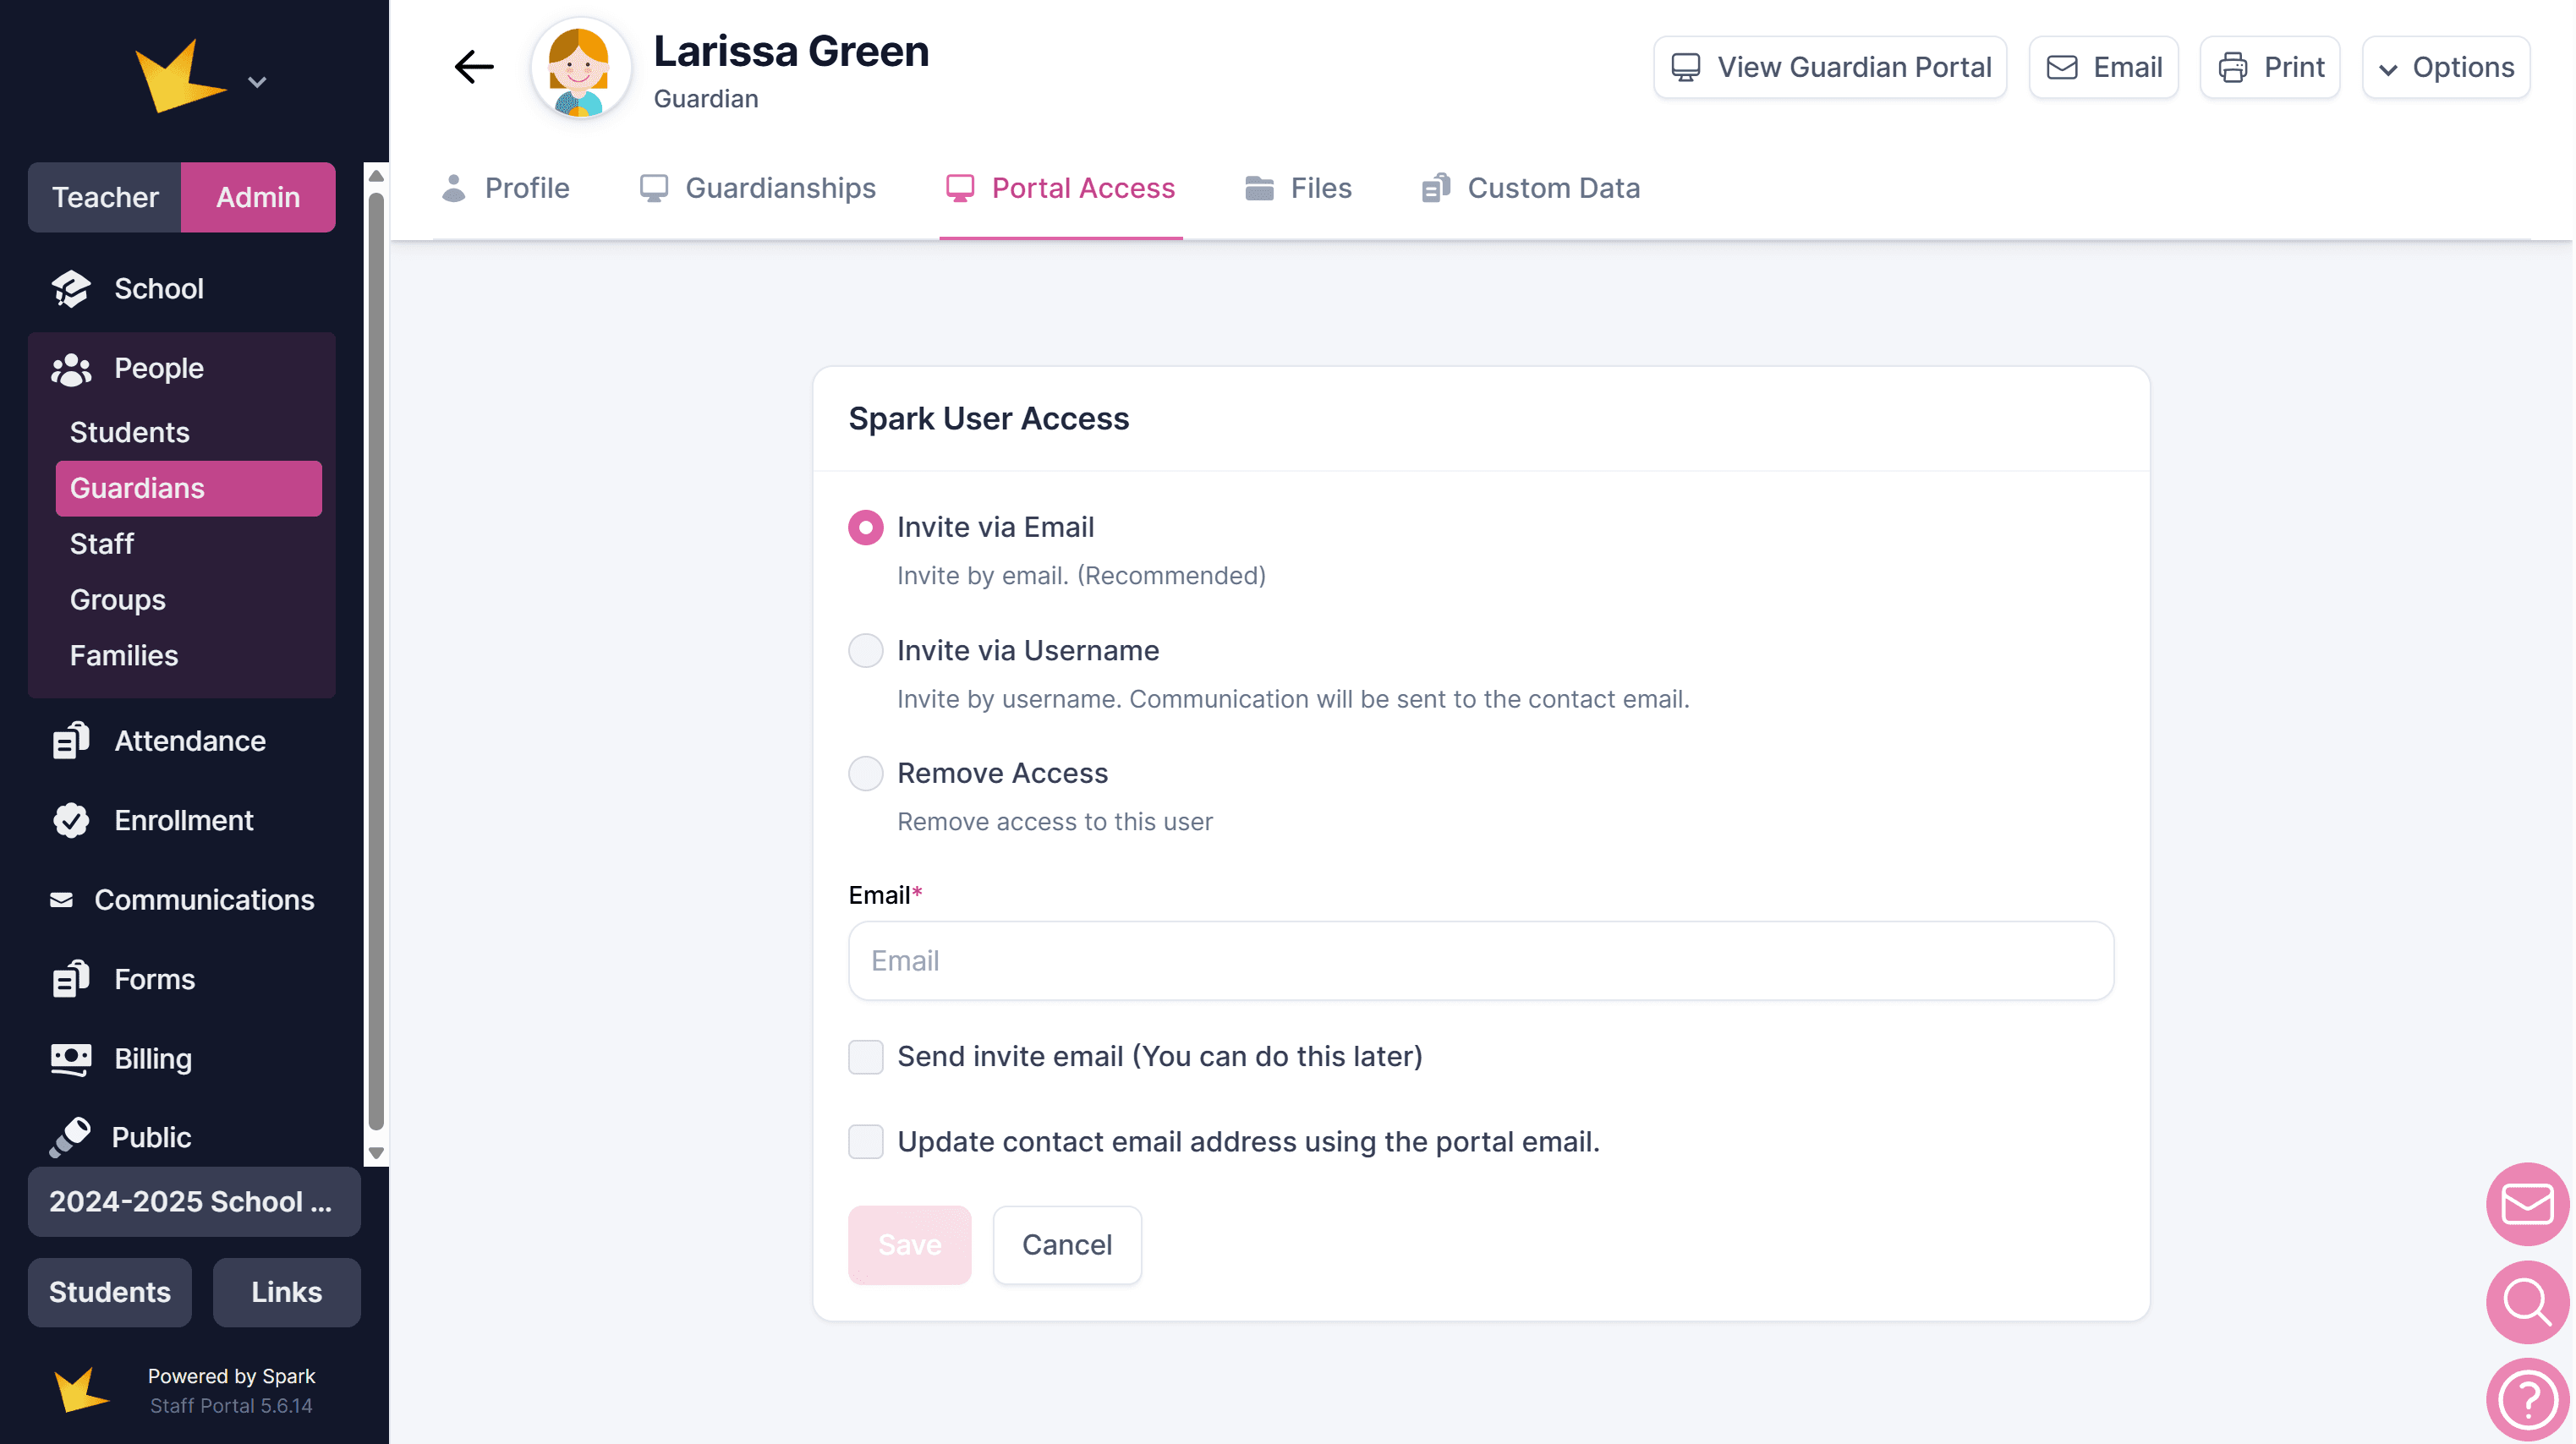This screenshot has height=1444, width=2576.
Task: Select Invite via Username radio button
Action: (x=865, y=651)
